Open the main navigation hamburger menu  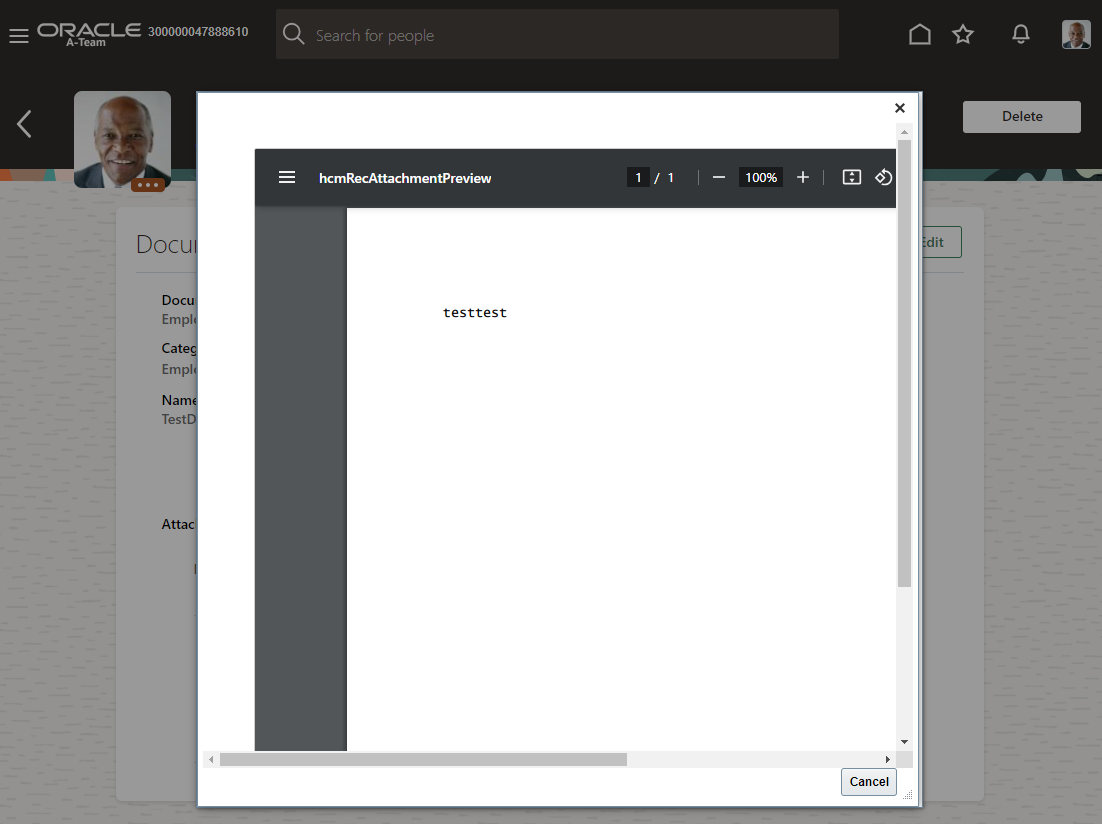pyautogui.click(x=19, y=36)
